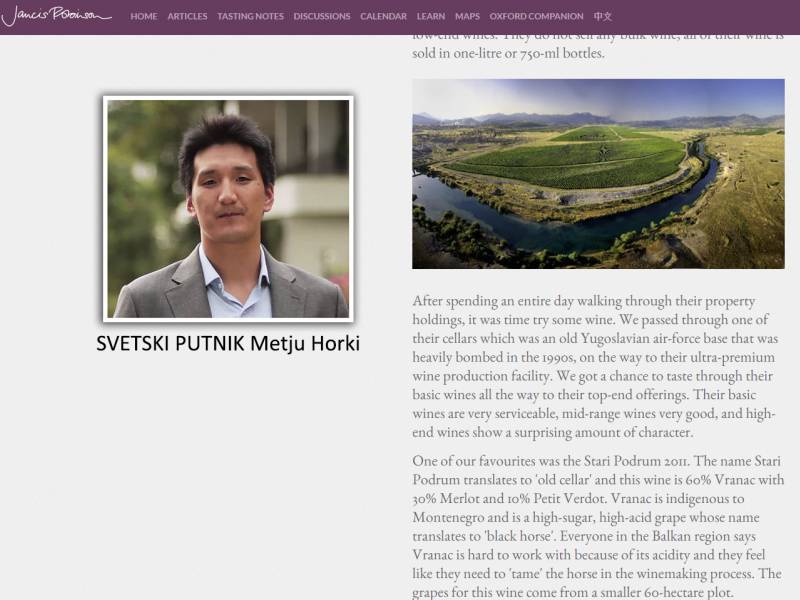Image resolution: width=800 pixels, height=600 pixels.
Task: Open the vineyard and river panorama image
Action: pyautogui.click(x=598, y=174)
